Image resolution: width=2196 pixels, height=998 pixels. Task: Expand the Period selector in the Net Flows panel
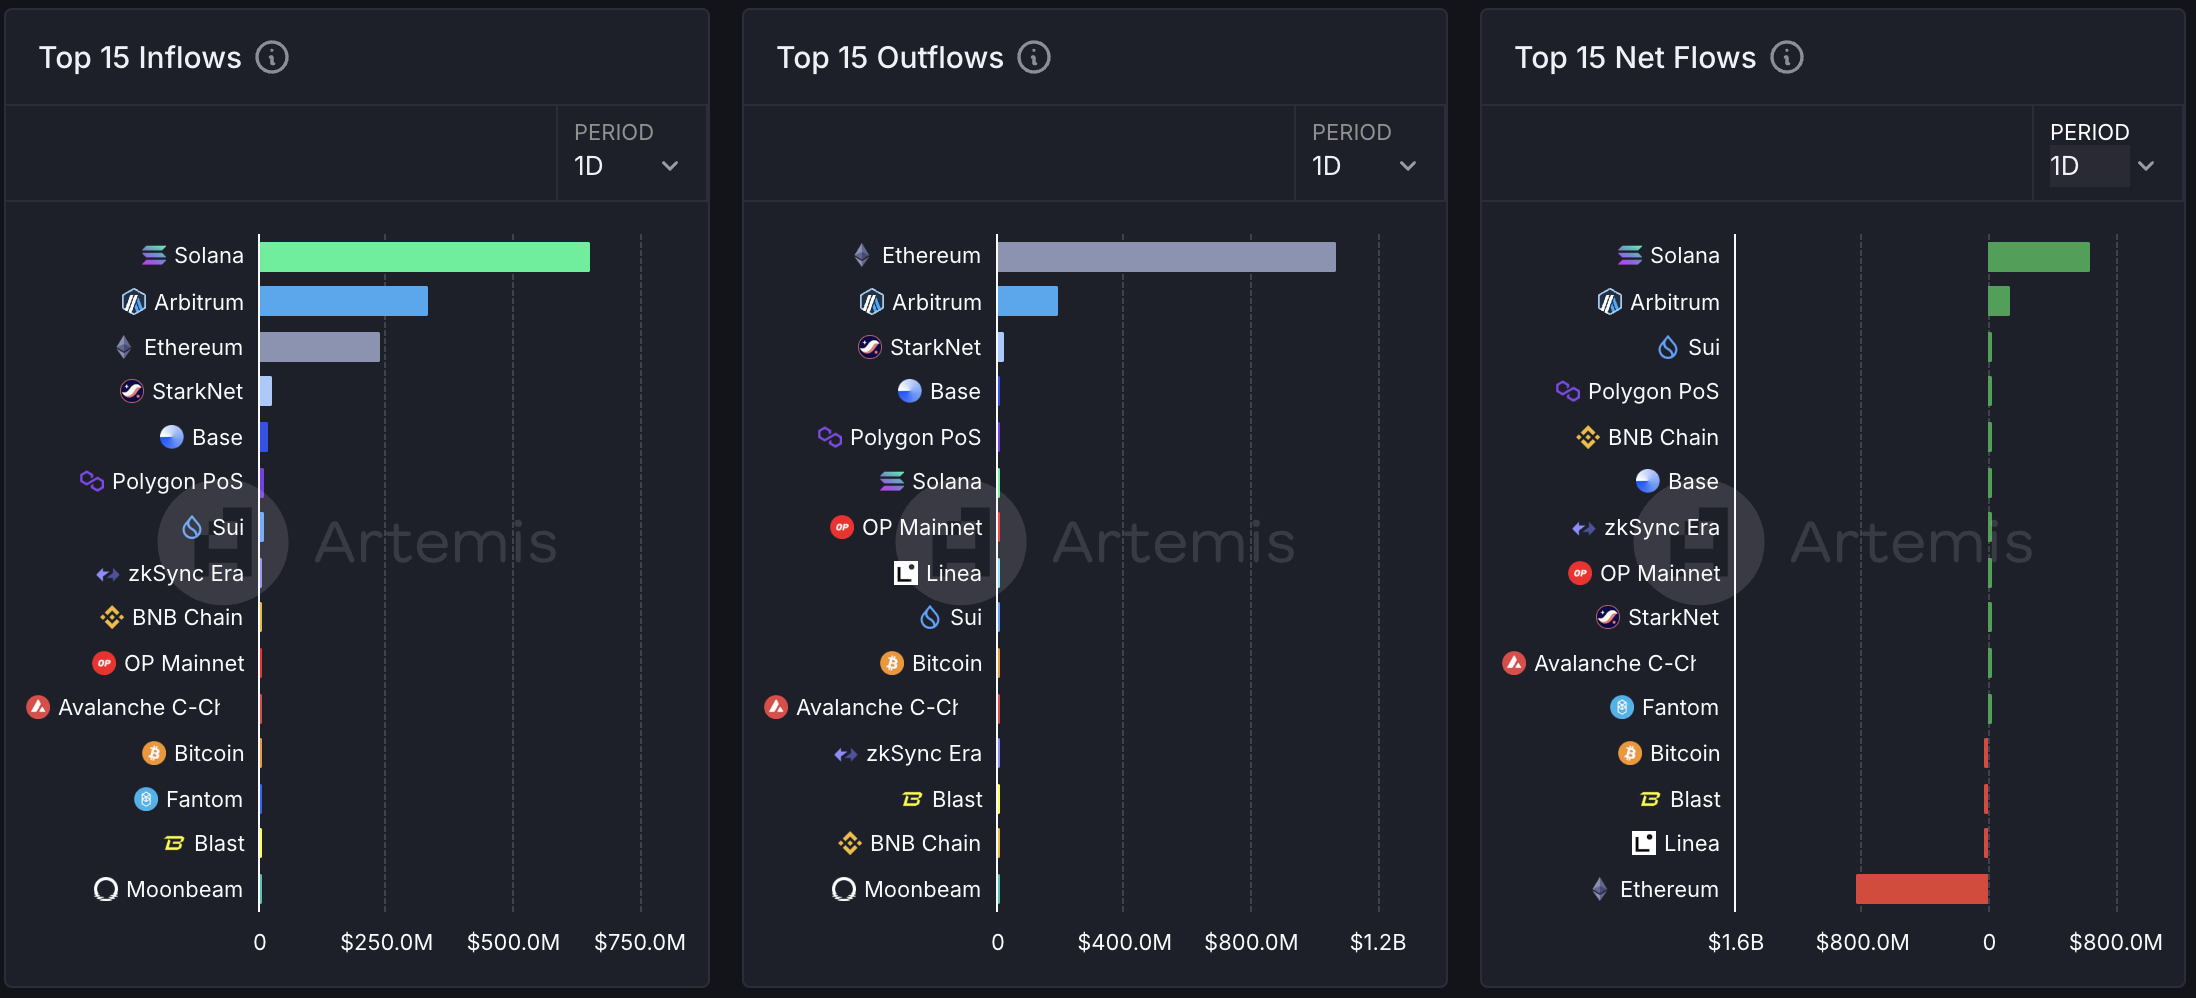click(2104, 154)
